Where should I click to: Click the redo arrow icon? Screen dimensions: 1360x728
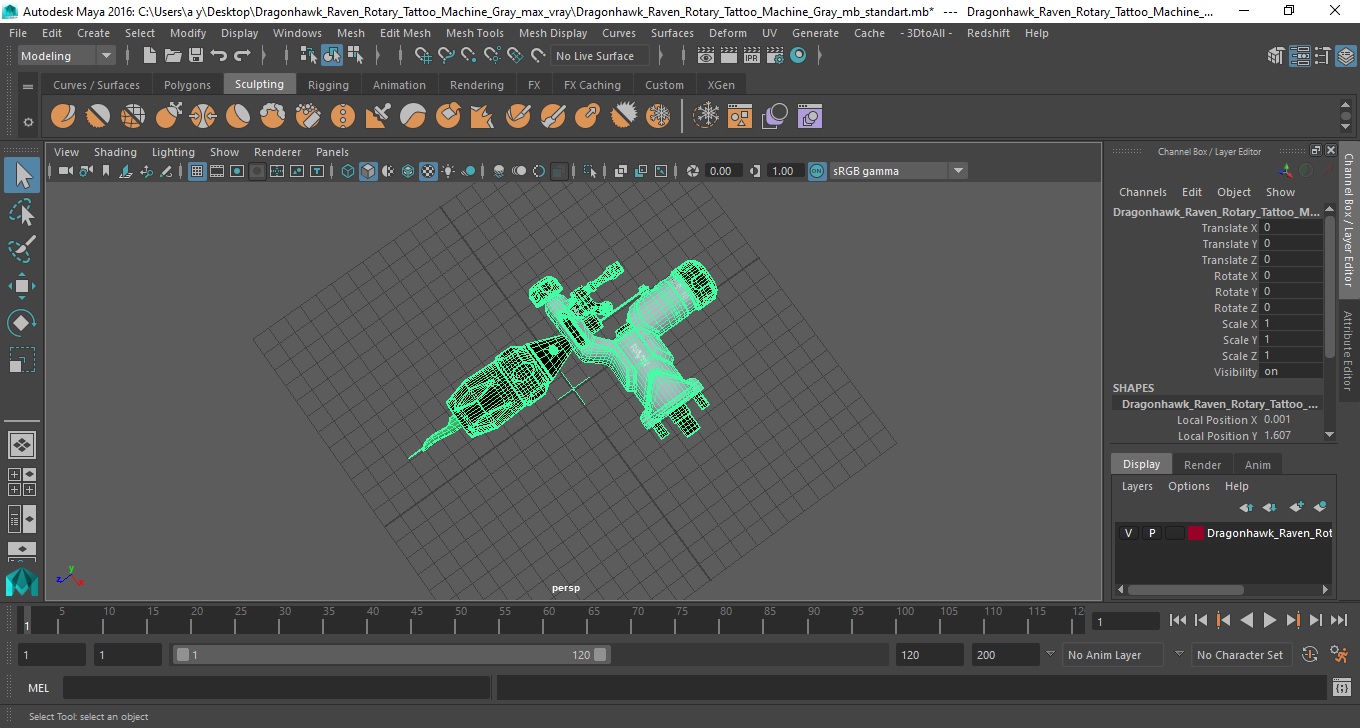[x=242, y=56]
